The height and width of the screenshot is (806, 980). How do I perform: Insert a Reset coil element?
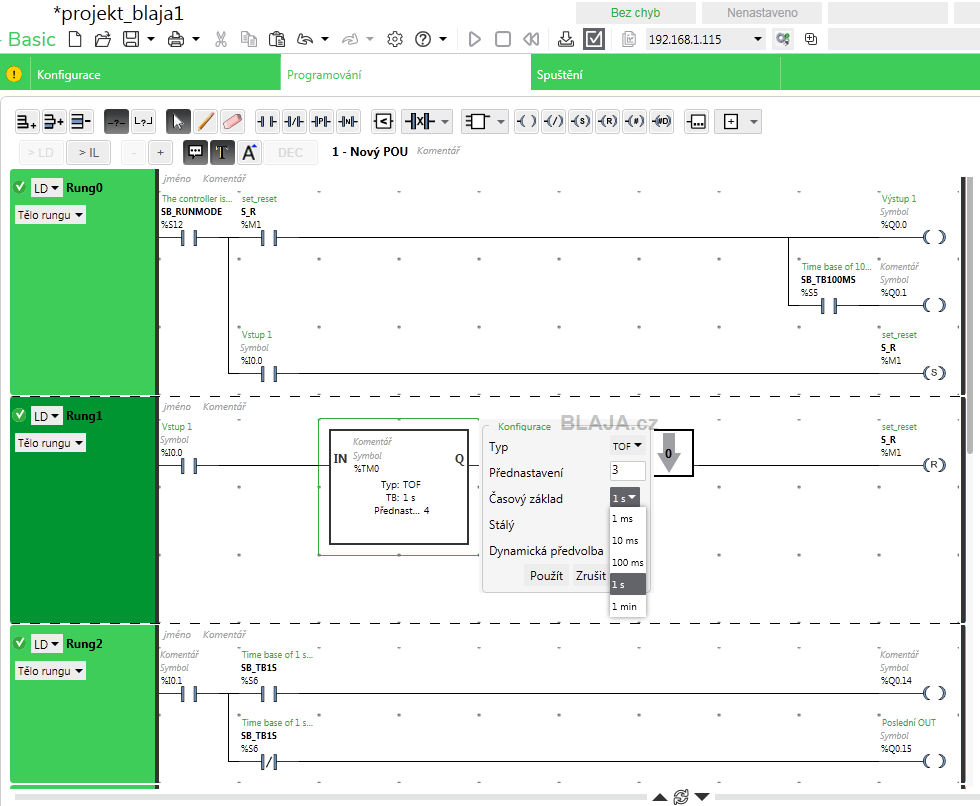coord(608,121)
